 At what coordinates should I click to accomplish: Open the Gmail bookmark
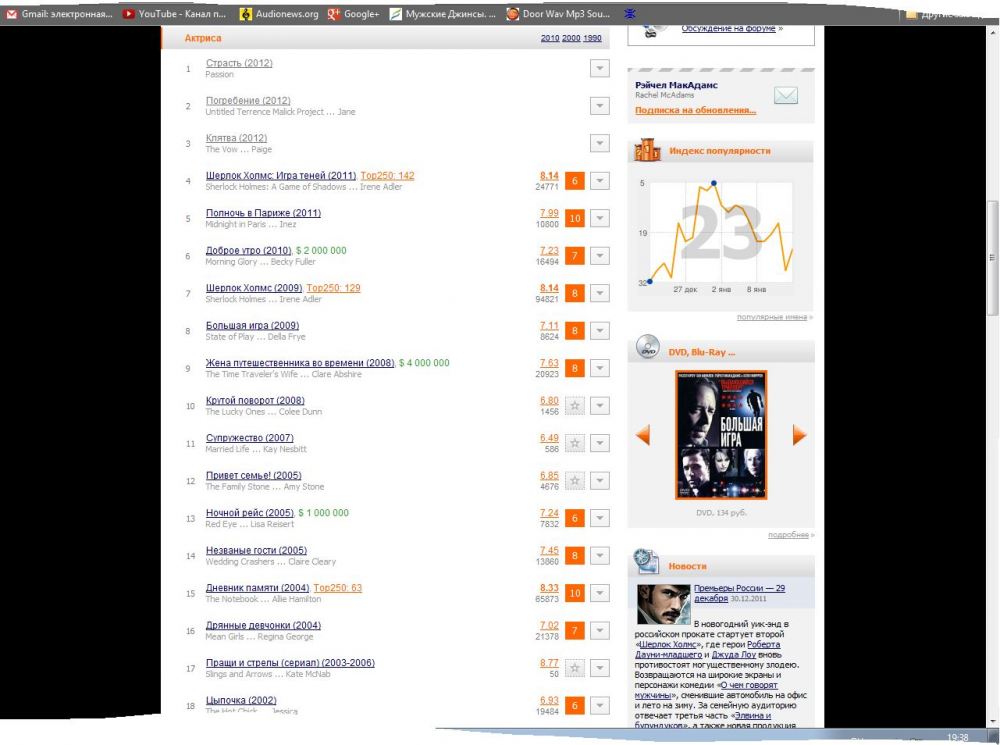(x=59, y=13)
